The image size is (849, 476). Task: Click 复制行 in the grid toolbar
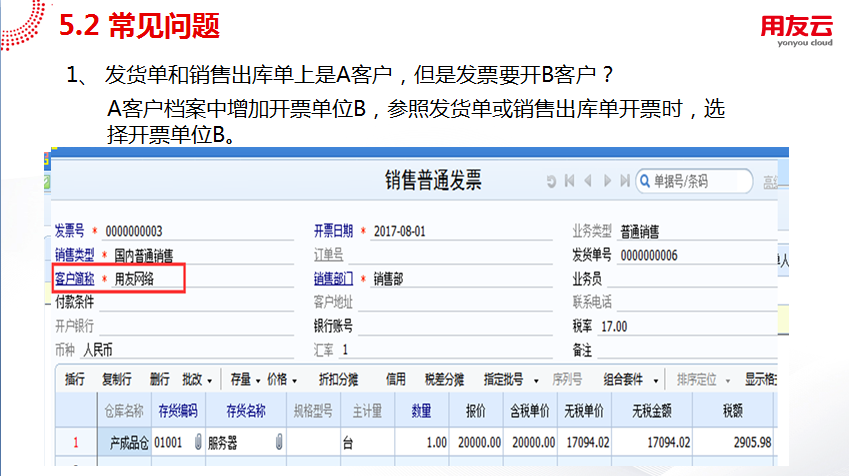(116, 380)
